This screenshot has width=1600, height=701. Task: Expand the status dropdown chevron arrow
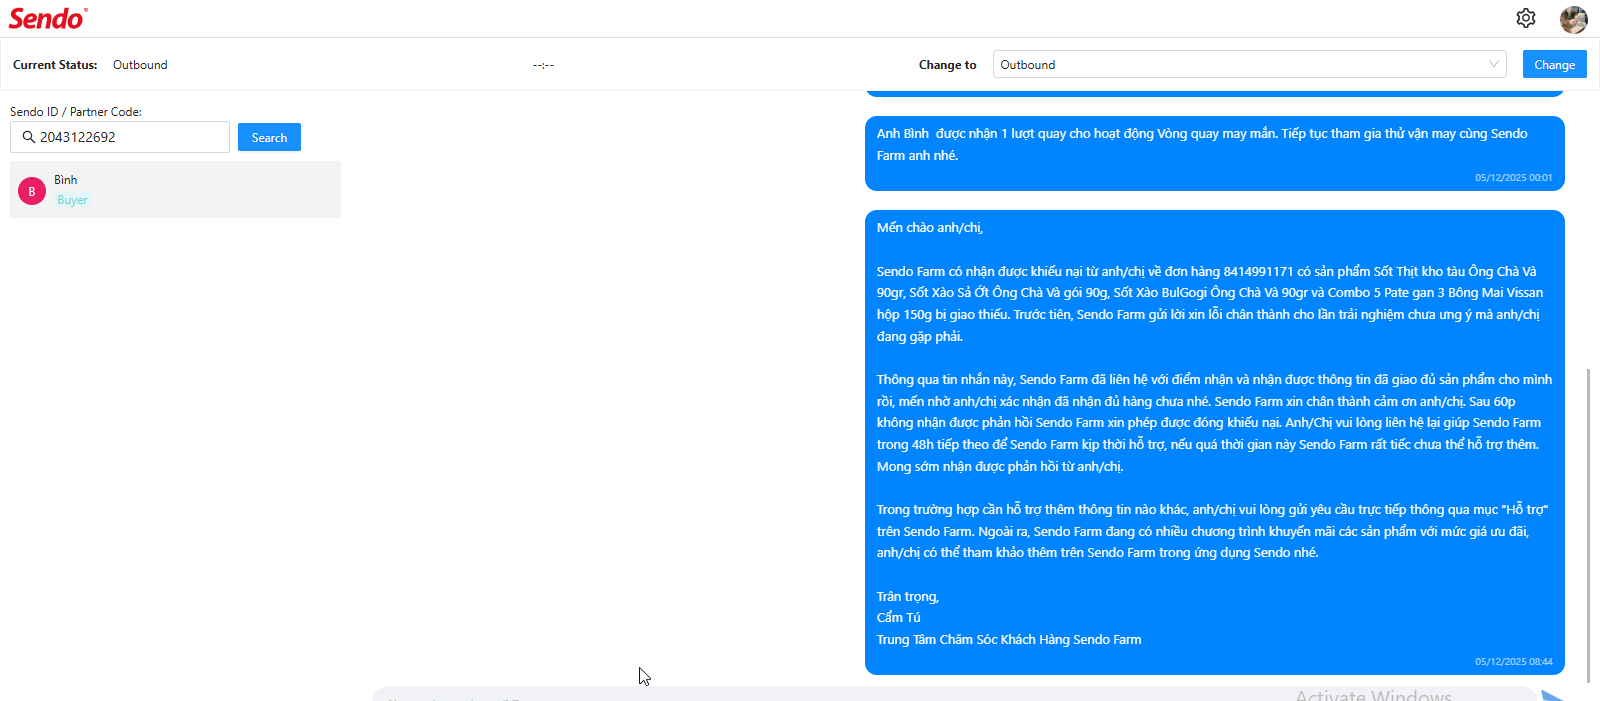[x=1493, y=64]
